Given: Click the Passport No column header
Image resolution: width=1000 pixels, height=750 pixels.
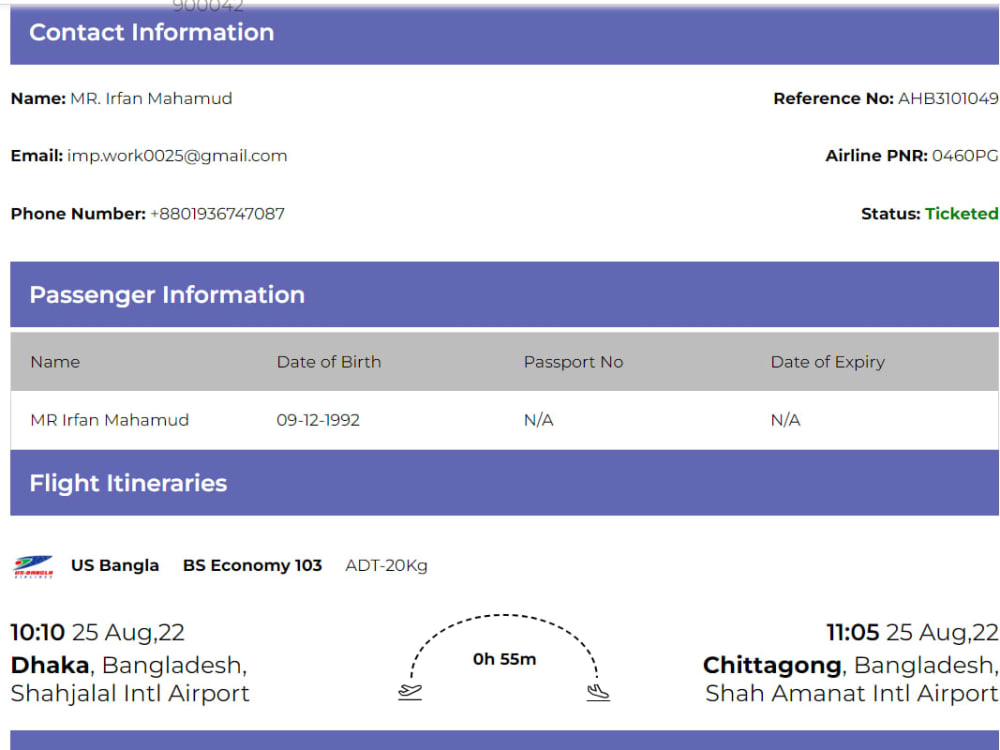Looking at the screenshot, I should coord(573,362).
